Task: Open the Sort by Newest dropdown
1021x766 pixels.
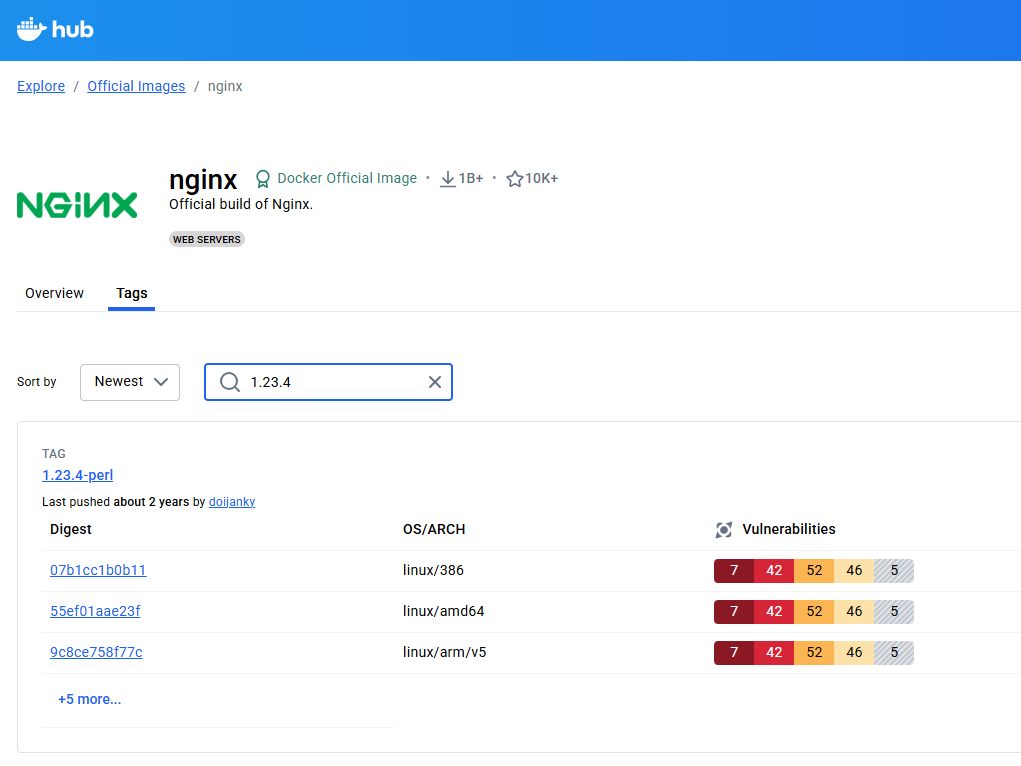Action: pos(130,382)
